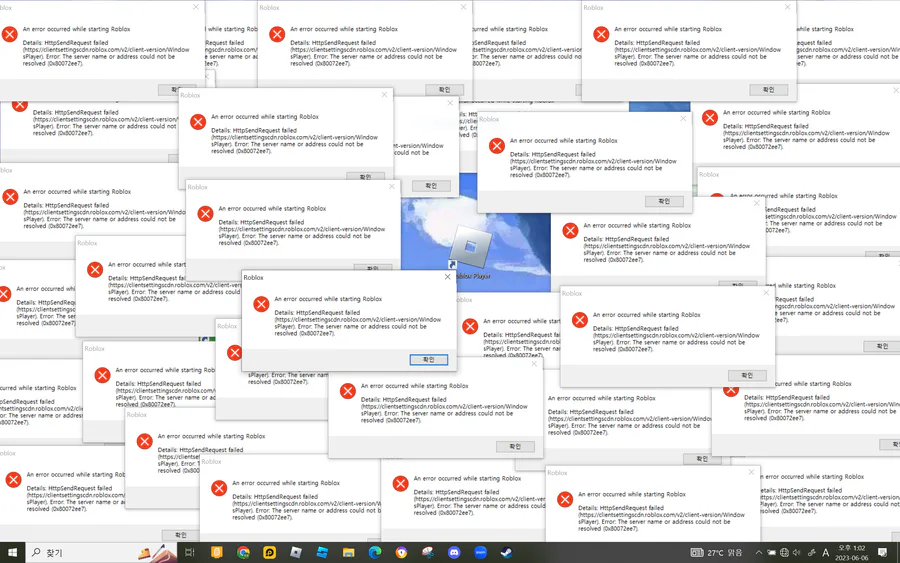
Task: Click the volume speaker tray icon
Action: (x=797, y=553)
